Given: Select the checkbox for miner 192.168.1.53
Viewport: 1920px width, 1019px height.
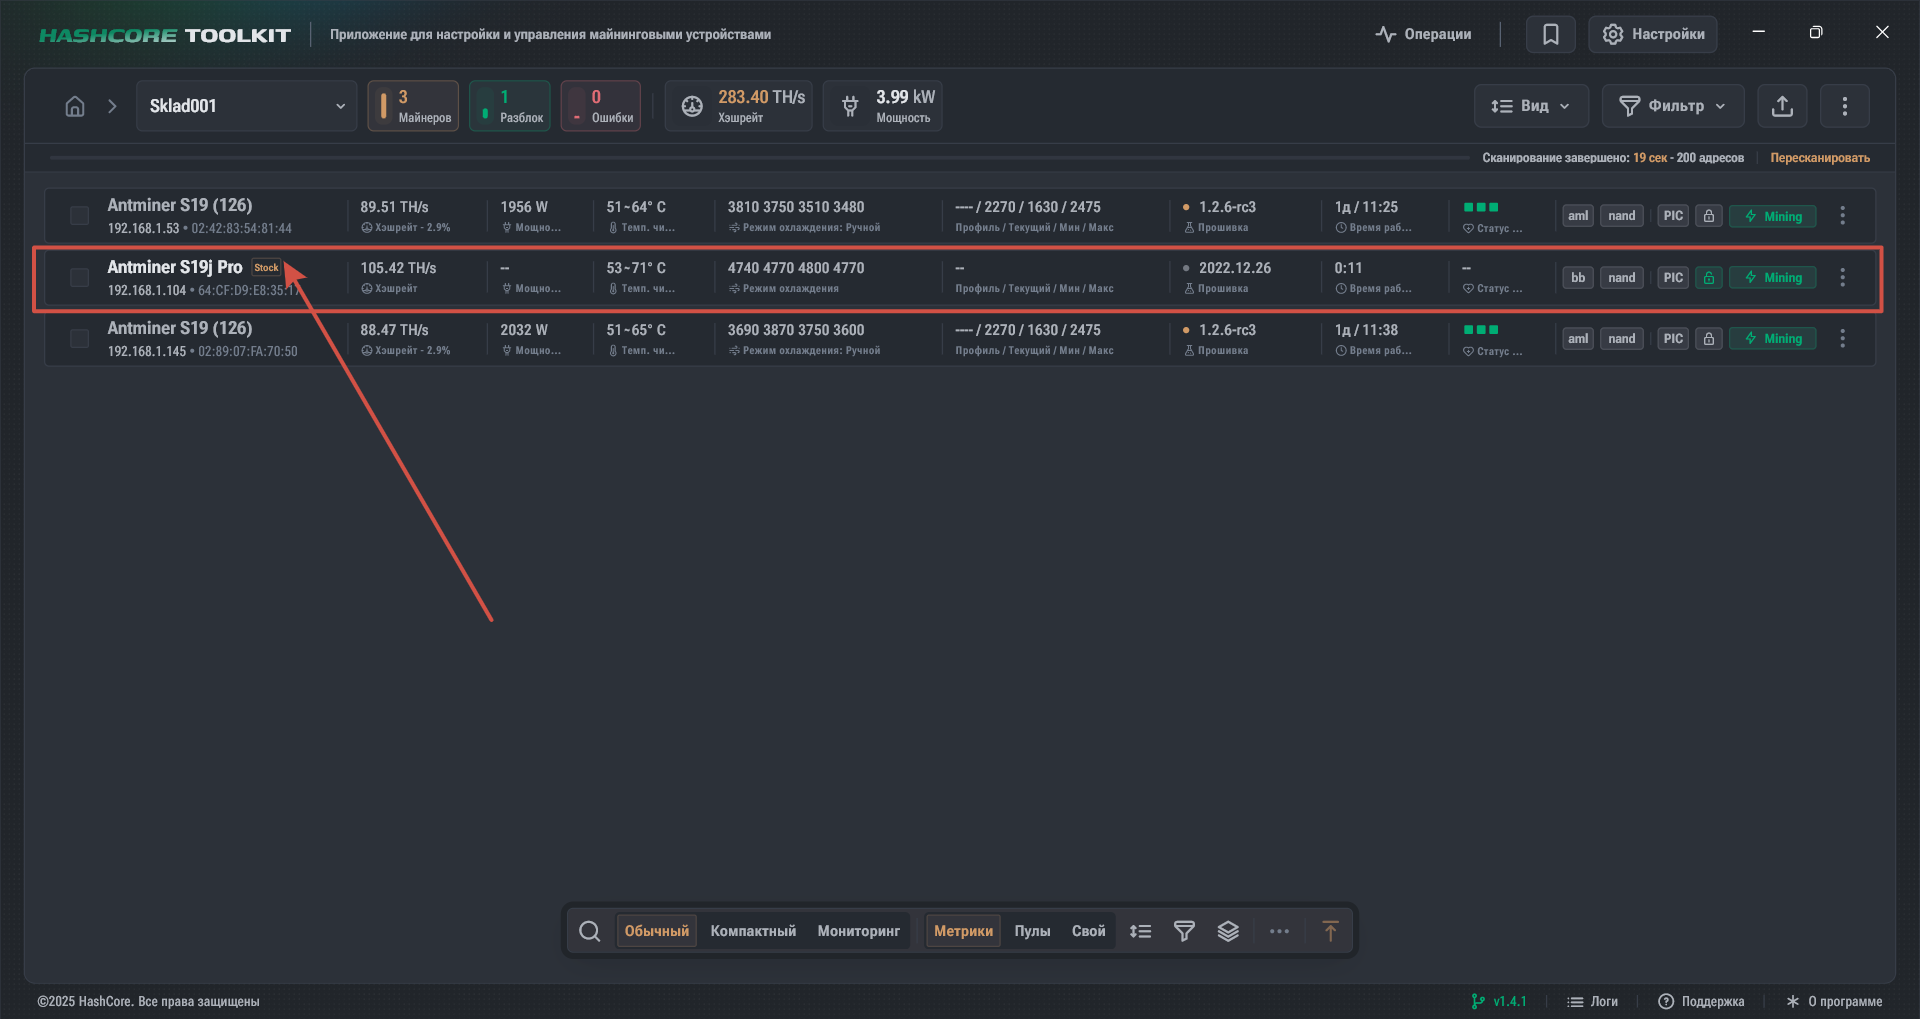Looking at the screenshot, I should click(79, 216).
